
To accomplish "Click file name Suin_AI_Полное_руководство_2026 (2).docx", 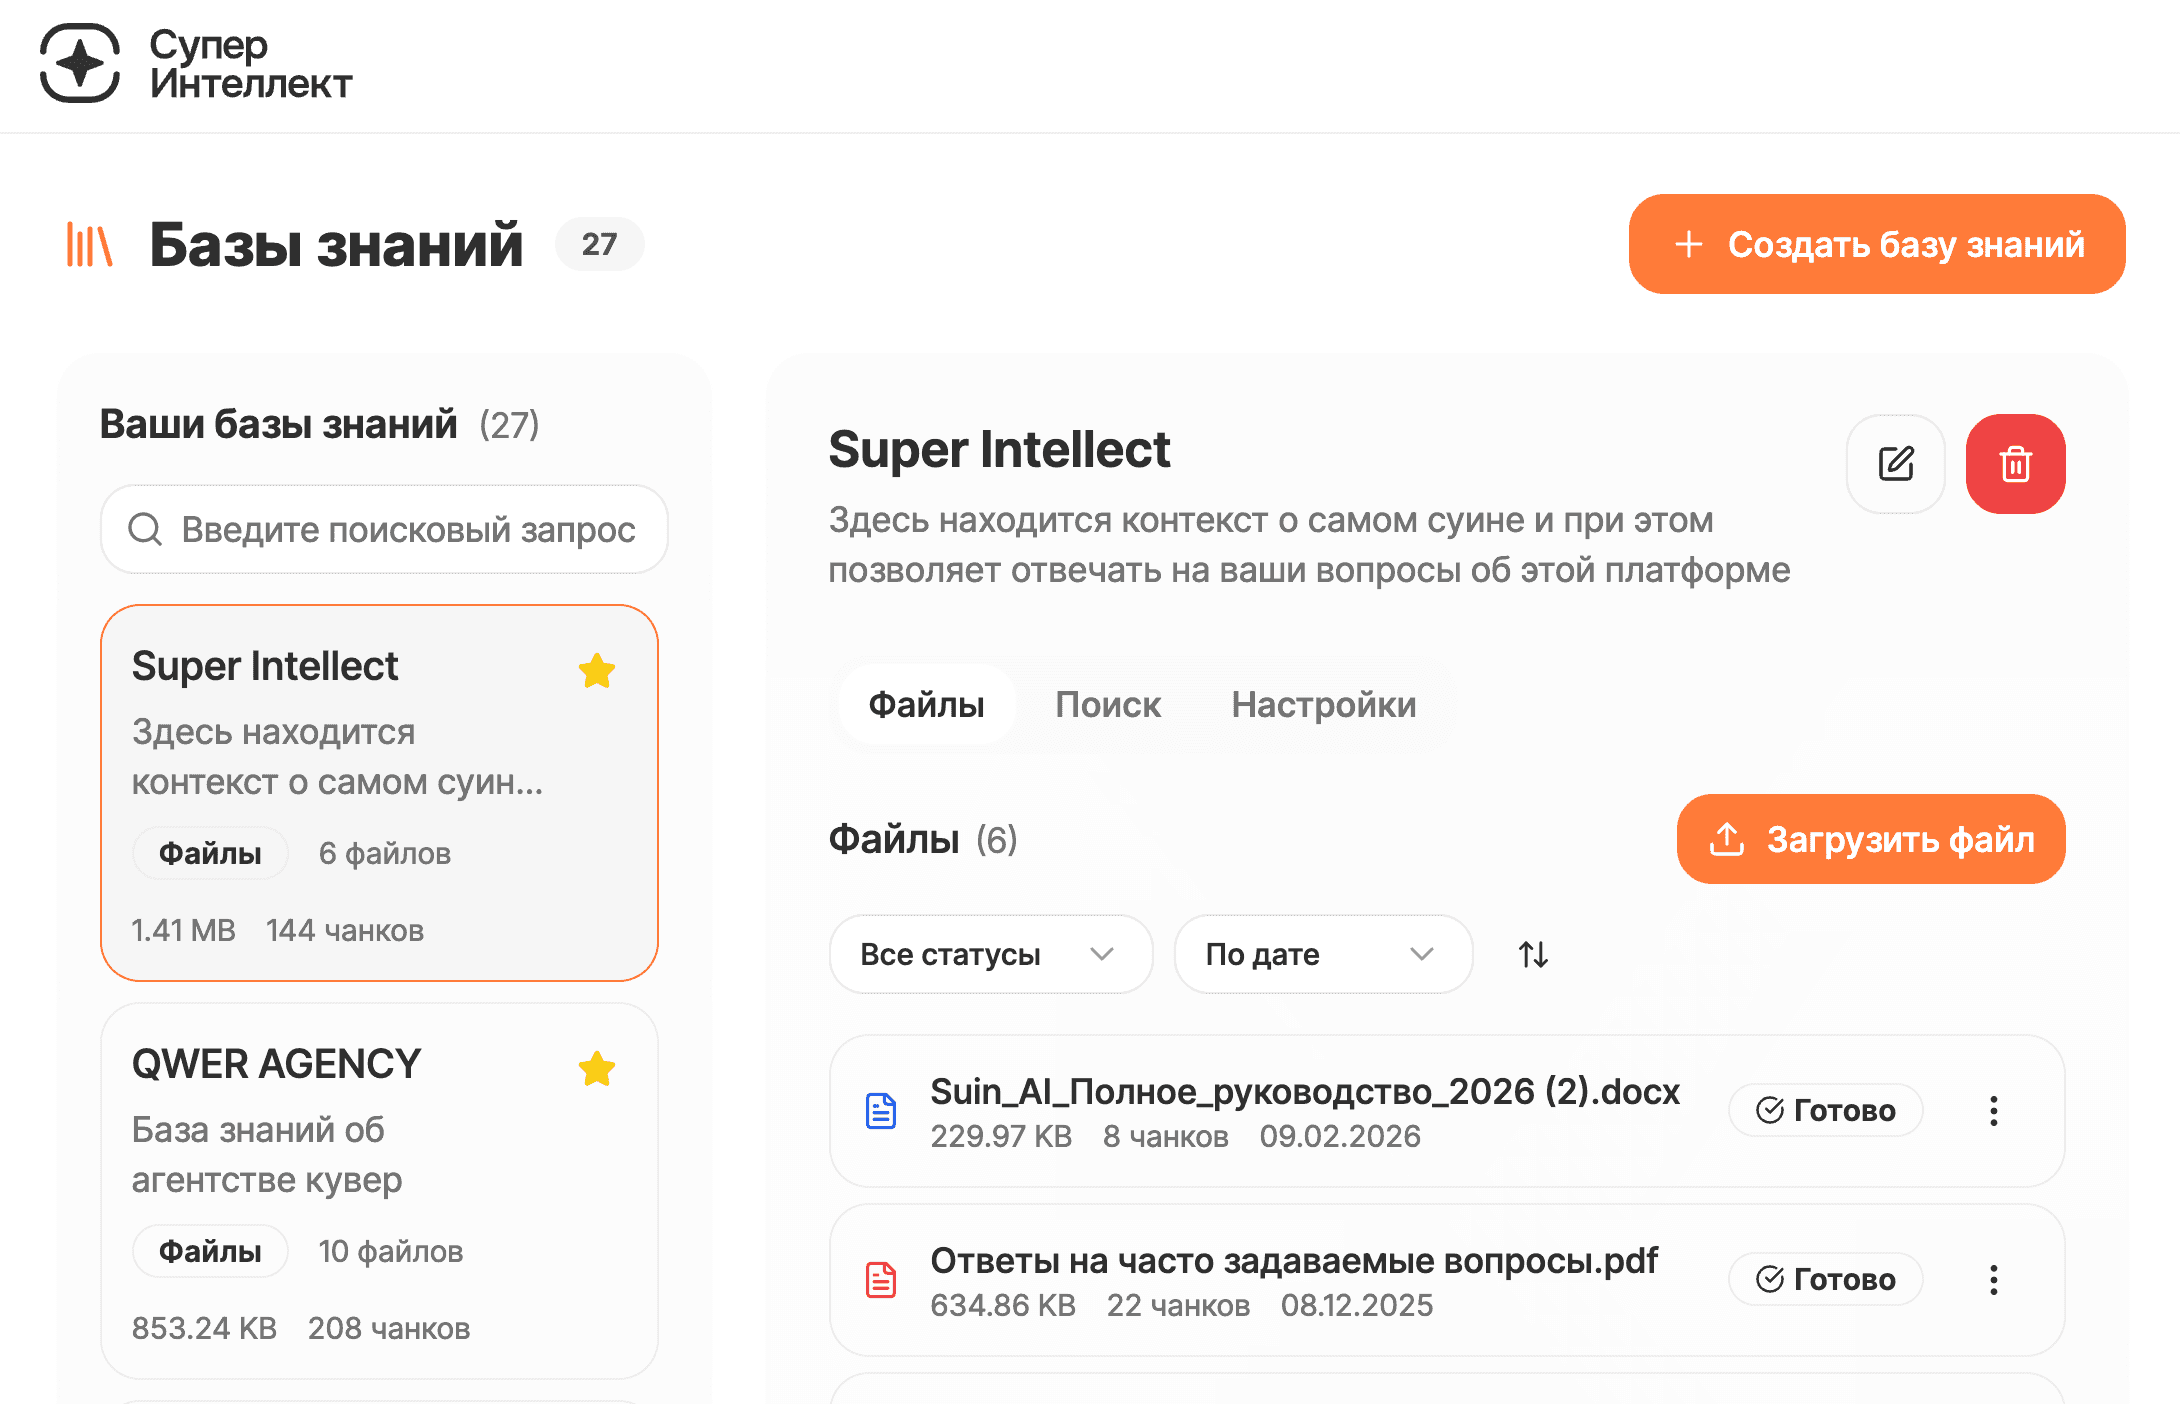I will pos(1305,1091).
